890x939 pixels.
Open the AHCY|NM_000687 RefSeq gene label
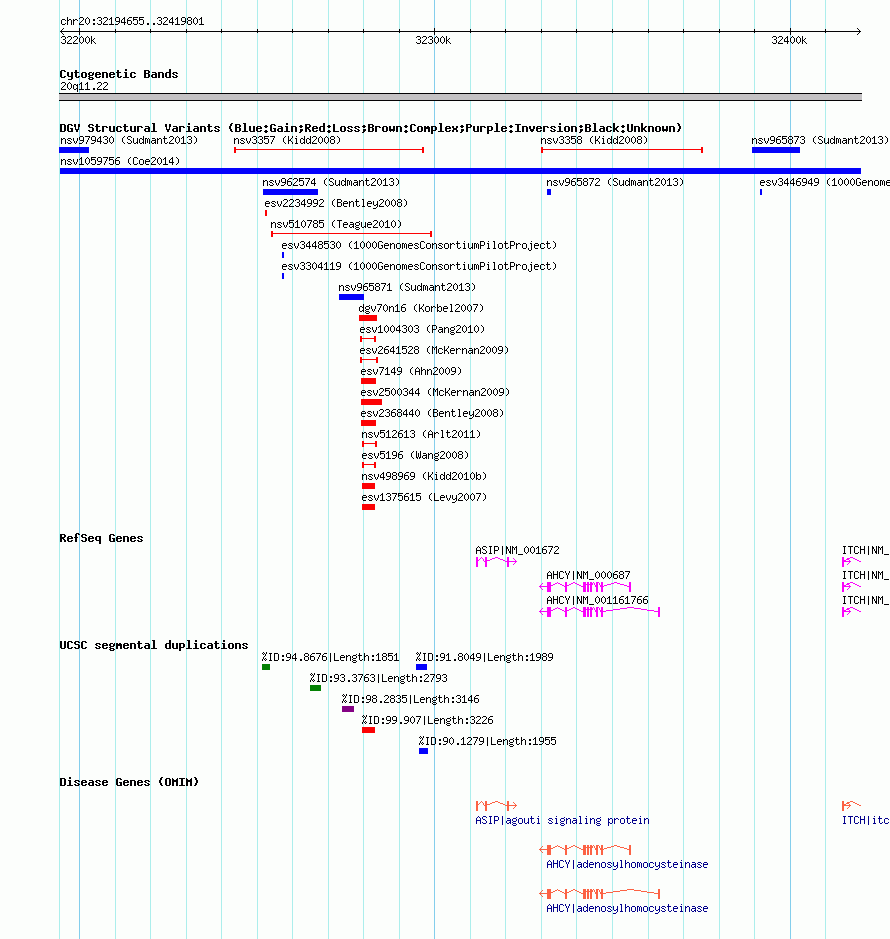(588, 575)
